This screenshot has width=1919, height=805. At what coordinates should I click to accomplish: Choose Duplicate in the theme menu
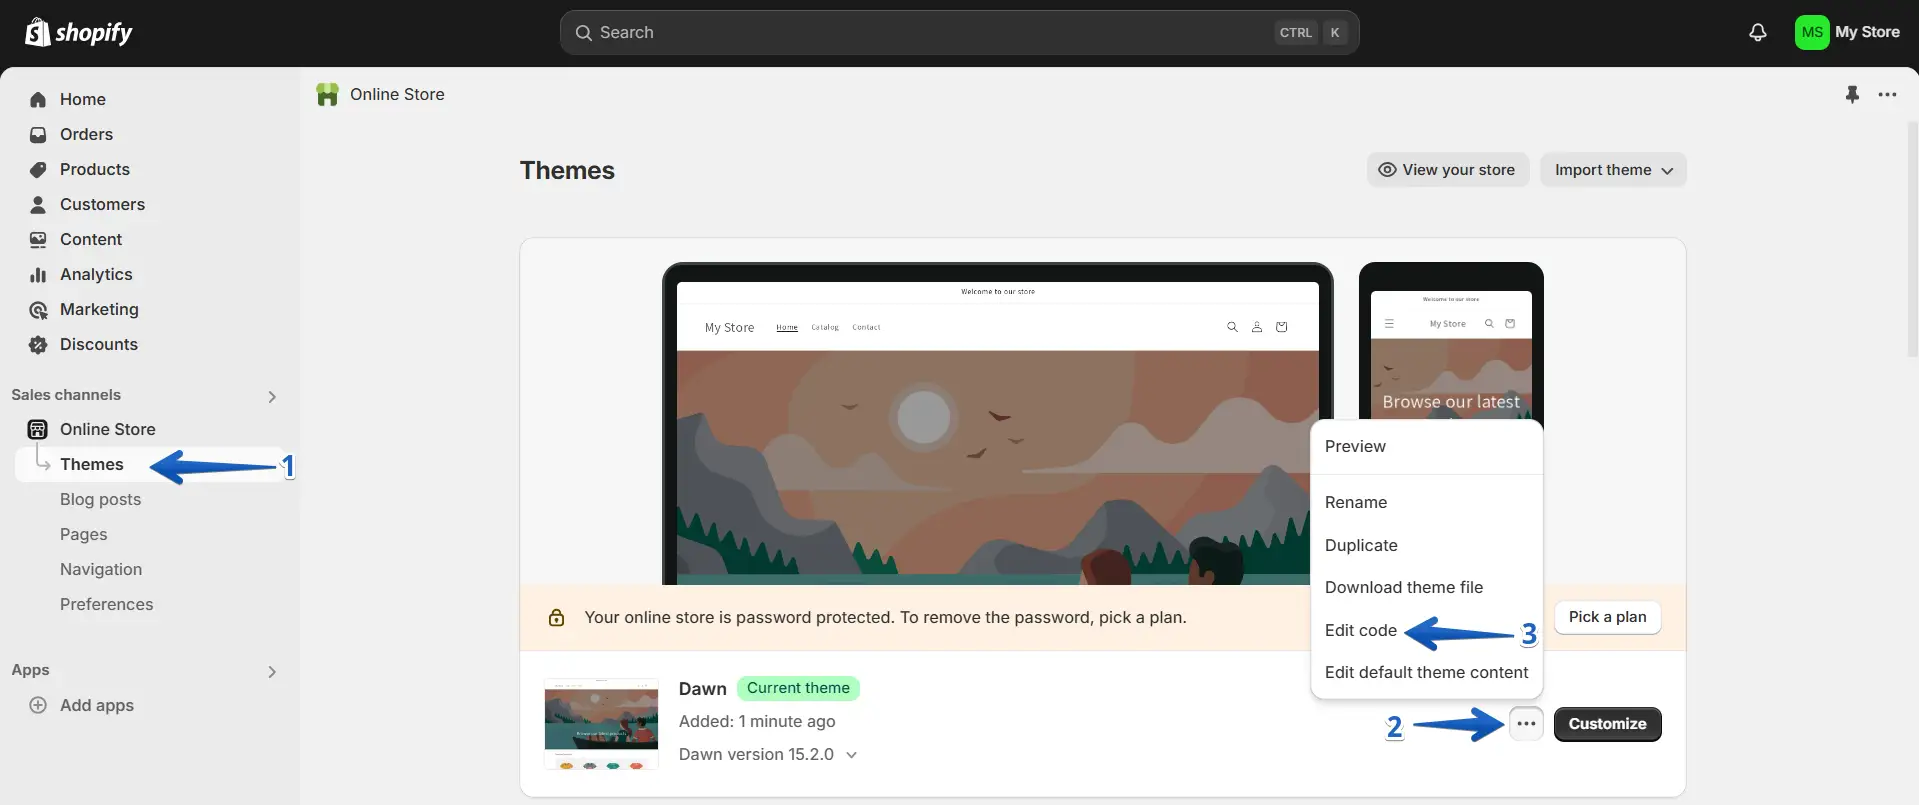[x=1361, y=545]
